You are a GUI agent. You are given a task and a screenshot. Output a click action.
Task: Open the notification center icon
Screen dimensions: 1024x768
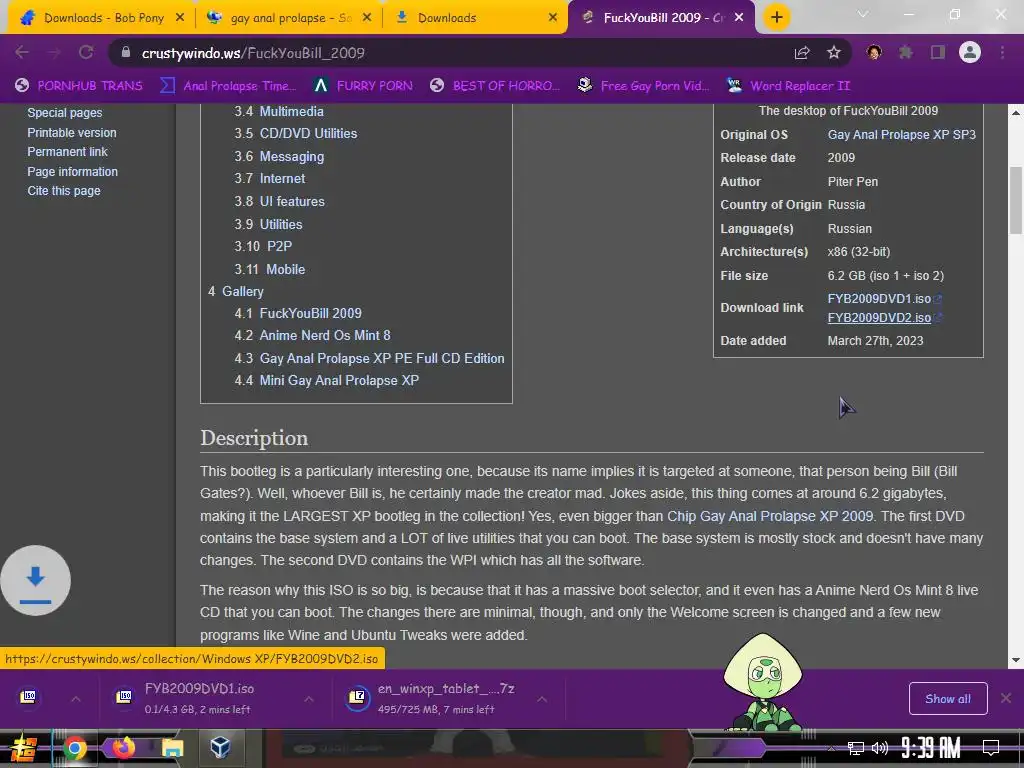click(x=991, y=748)
